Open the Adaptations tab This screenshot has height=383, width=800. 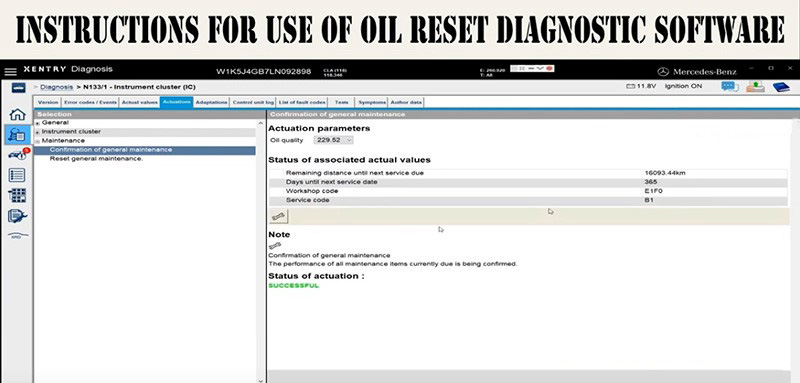[211, 103]
